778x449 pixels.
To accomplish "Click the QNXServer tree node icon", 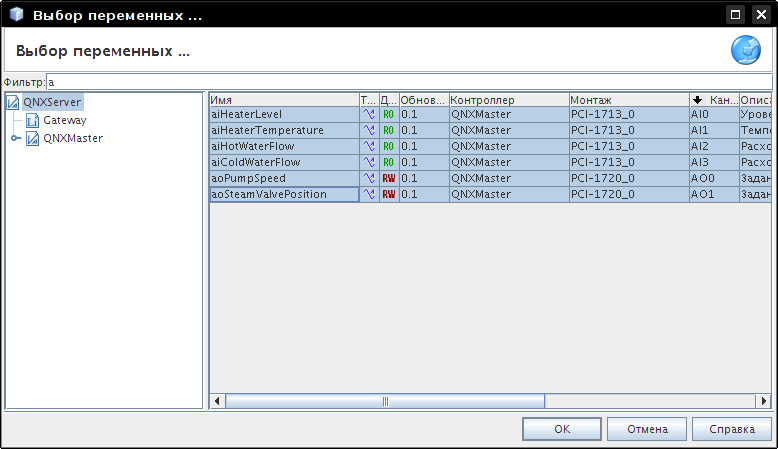I will tap(13, 102).
